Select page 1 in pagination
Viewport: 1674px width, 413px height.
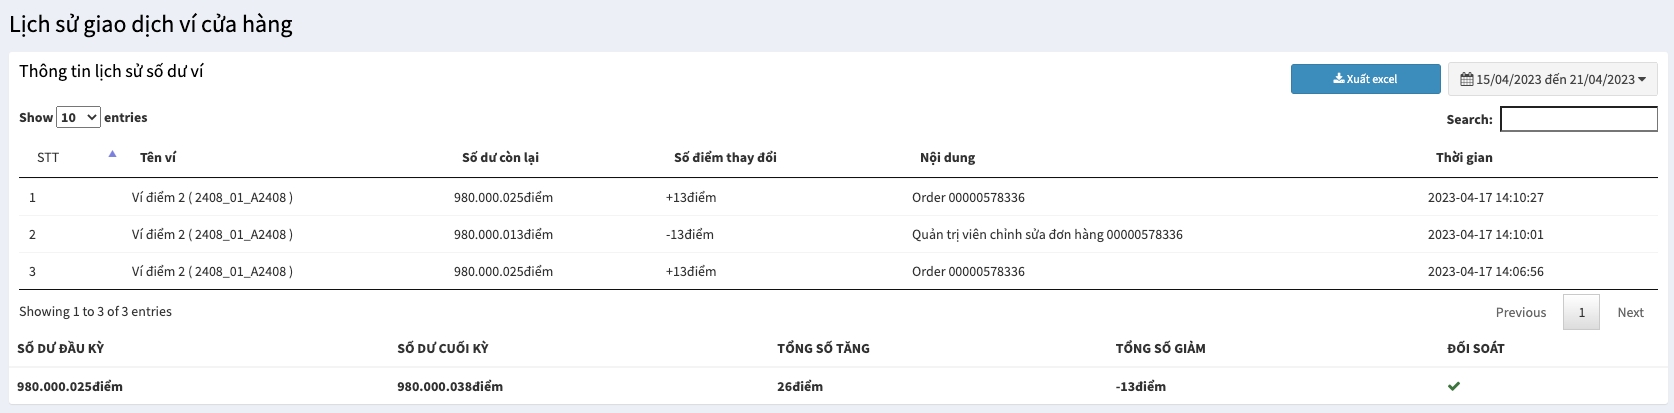(1581, 312)
